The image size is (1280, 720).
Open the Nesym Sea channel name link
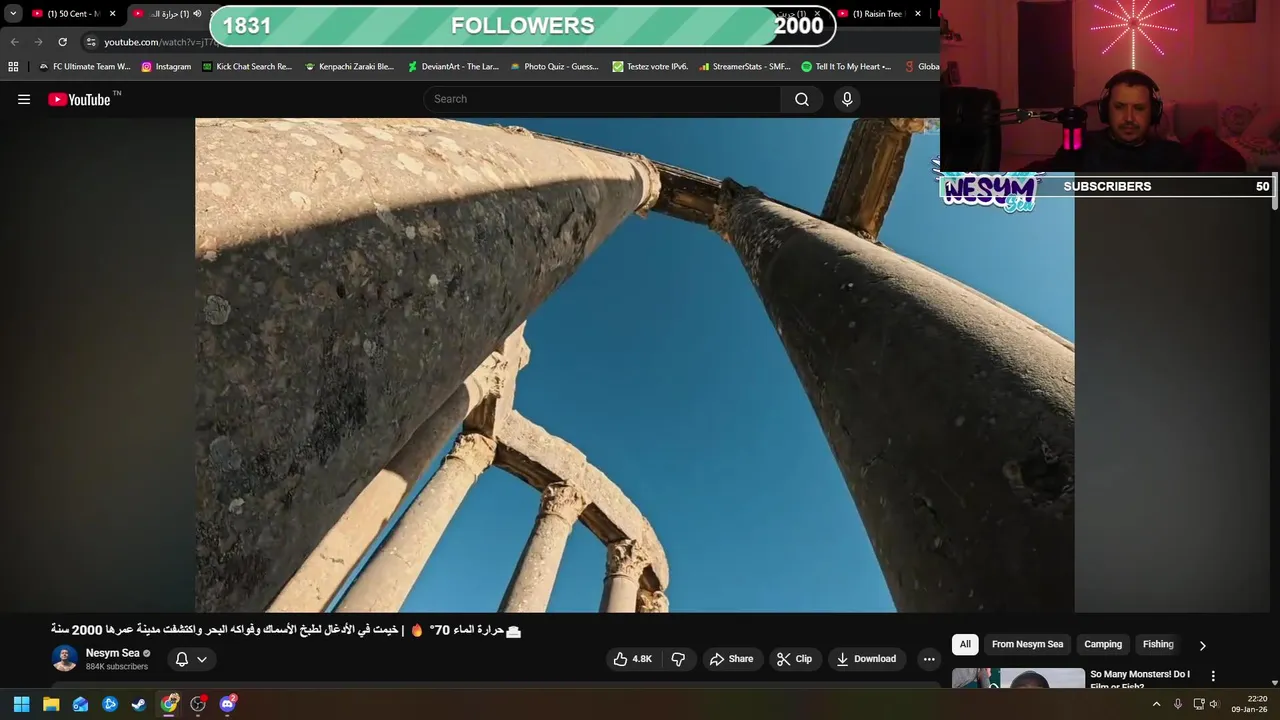click(112, 653)
